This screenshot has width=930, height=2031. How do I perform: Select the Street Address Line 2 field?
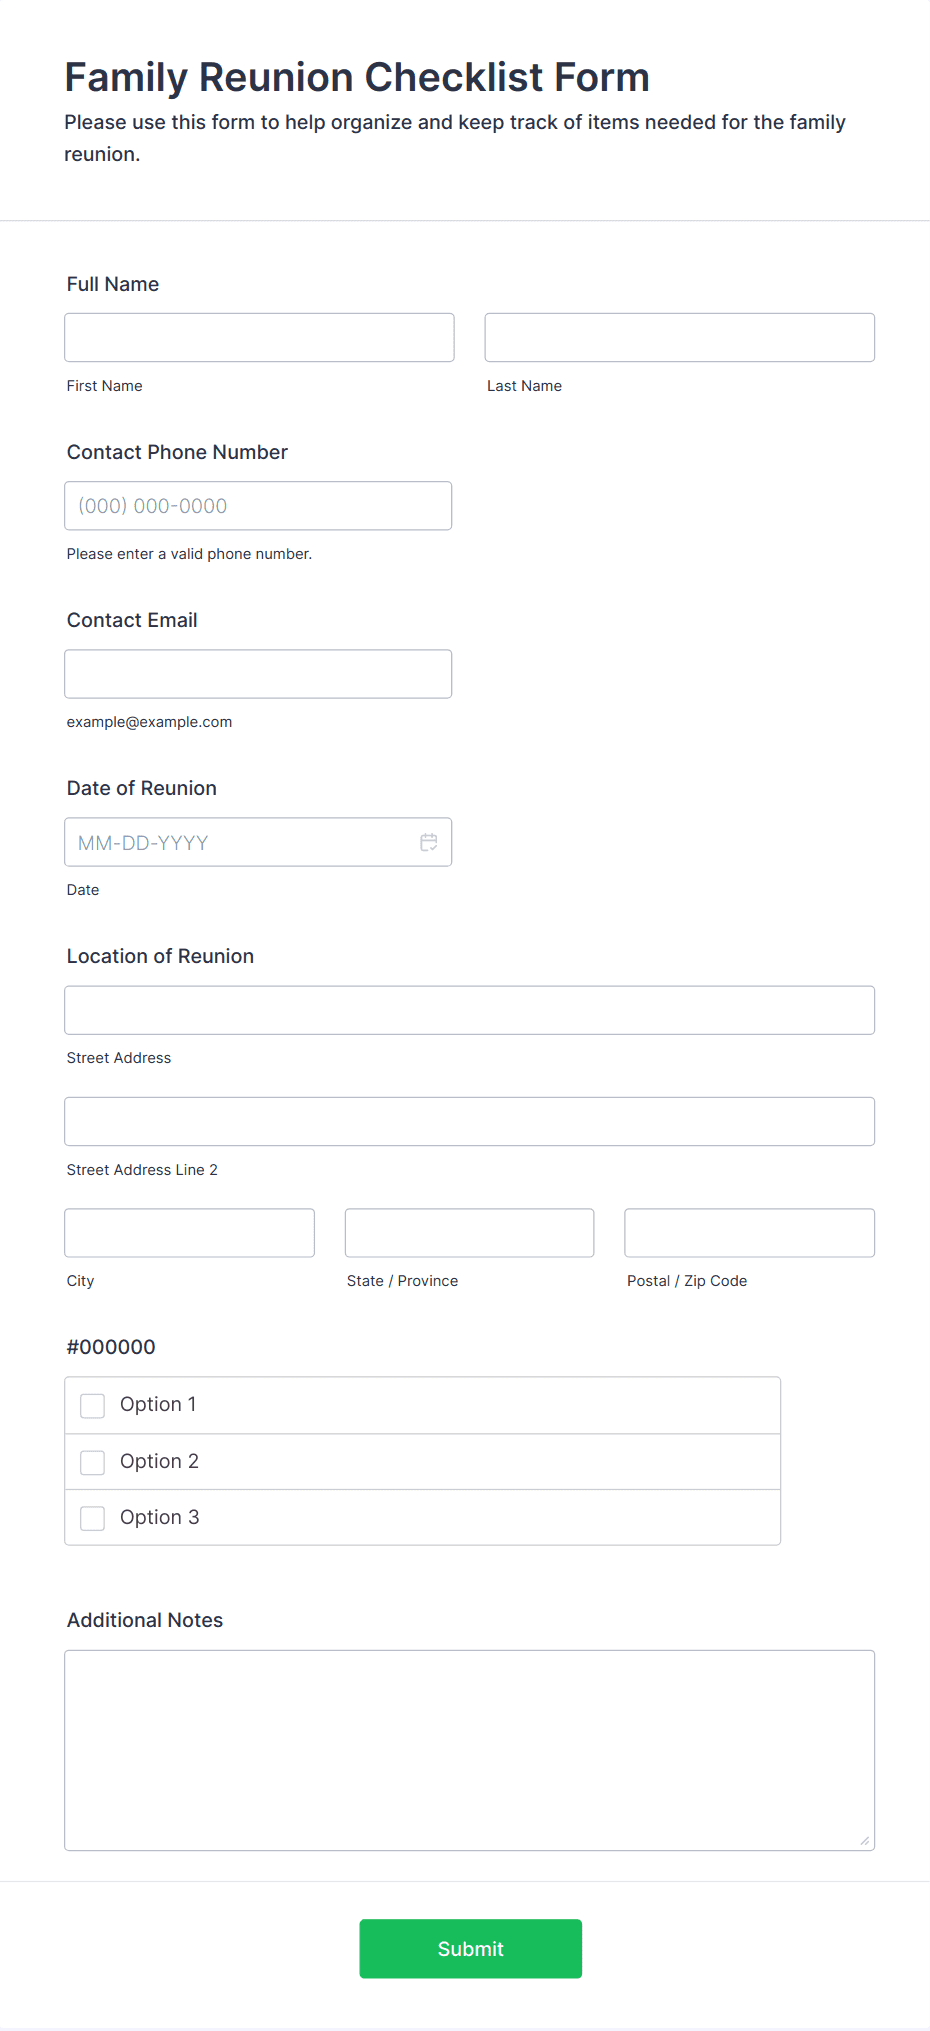(x=470, y=1121)
